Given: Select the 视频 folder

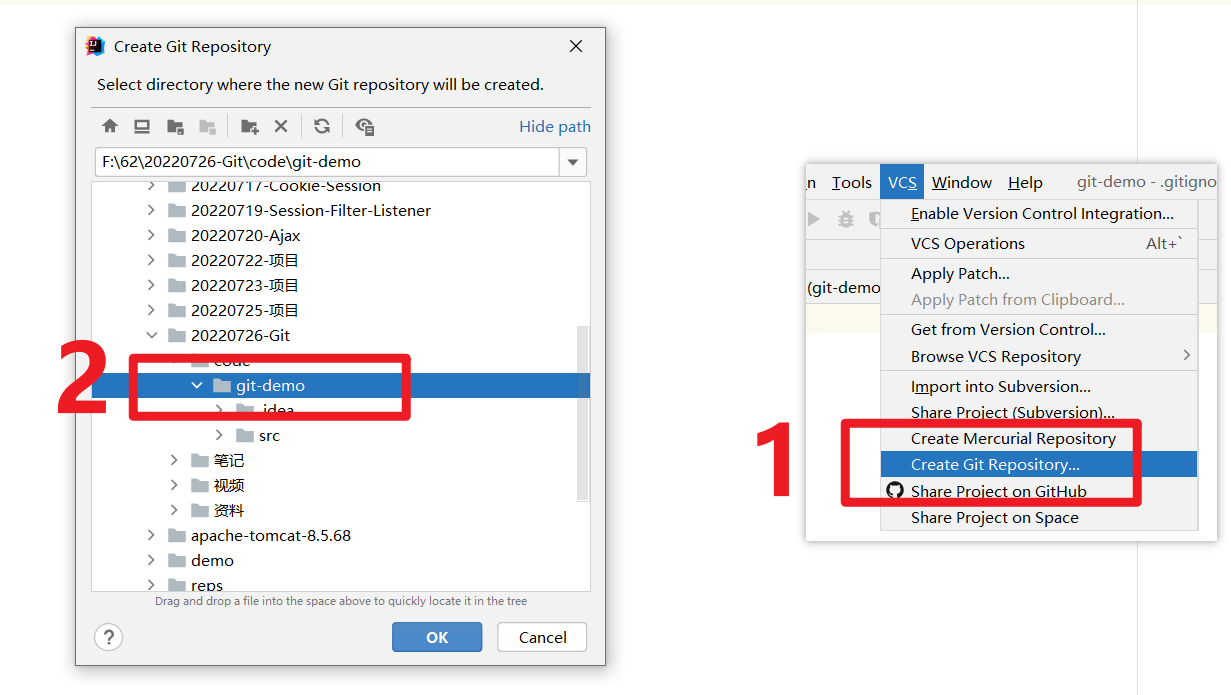Looking at the screenshot, I should 341,485.
